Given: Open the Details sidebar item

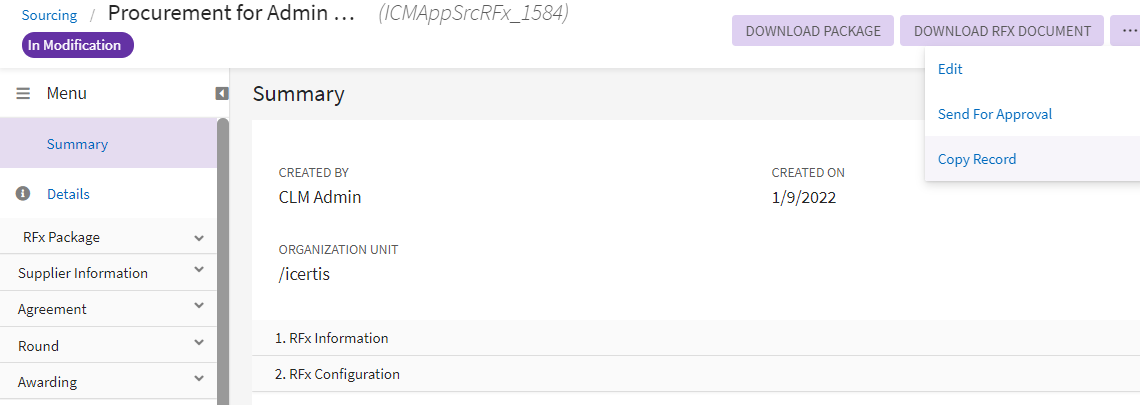Looking at the screenshot, I should [68, 194].
